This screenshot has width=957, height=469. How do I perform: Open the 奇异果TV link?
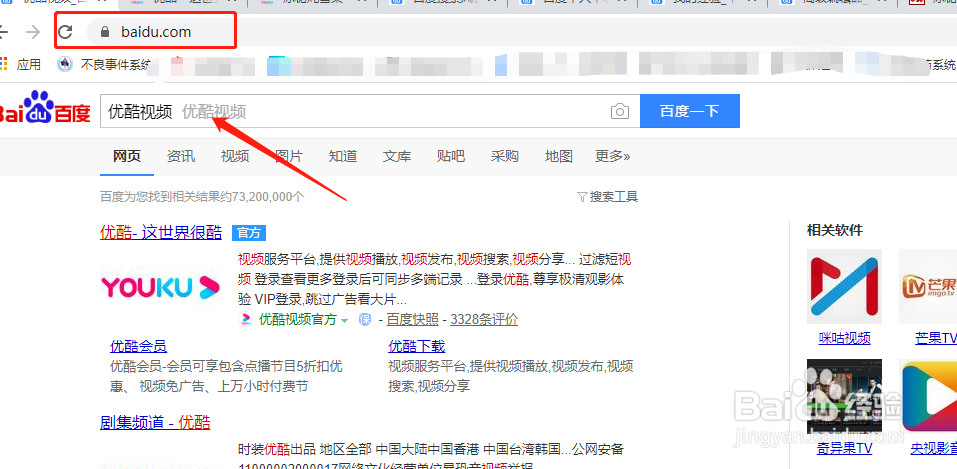pyautogui.click(x=845, y=449)
